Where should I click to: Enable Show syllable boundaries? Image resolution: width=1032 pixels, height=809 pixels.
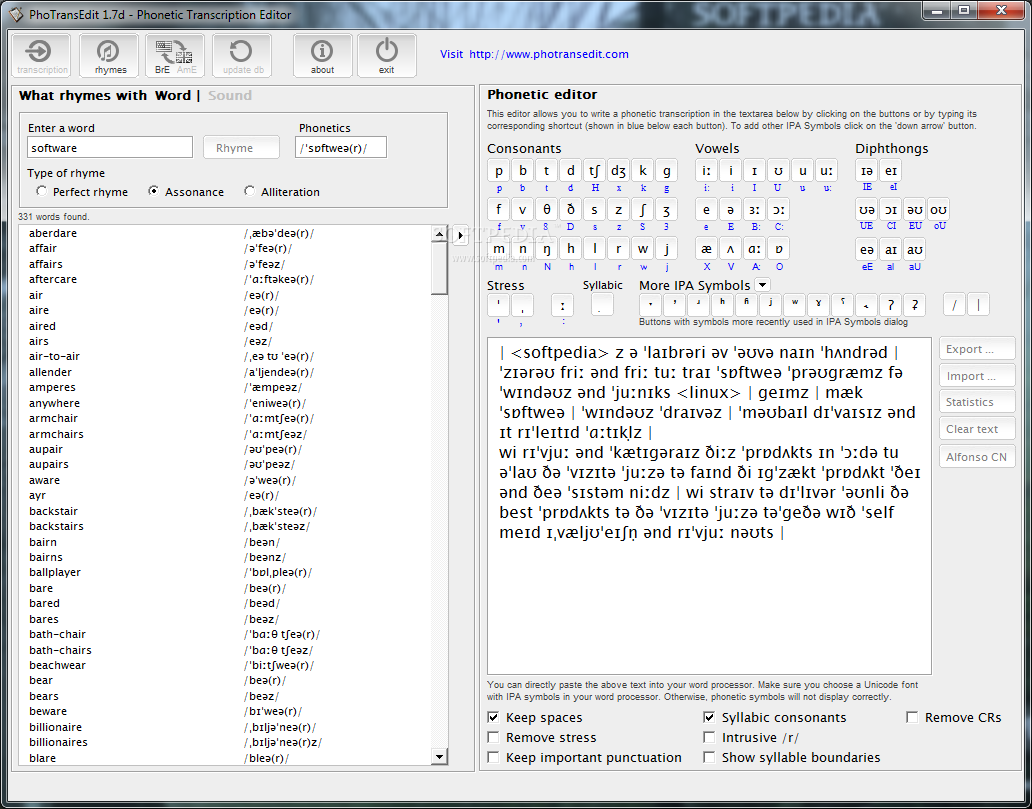pyautogui.click(x=792, y=758)
